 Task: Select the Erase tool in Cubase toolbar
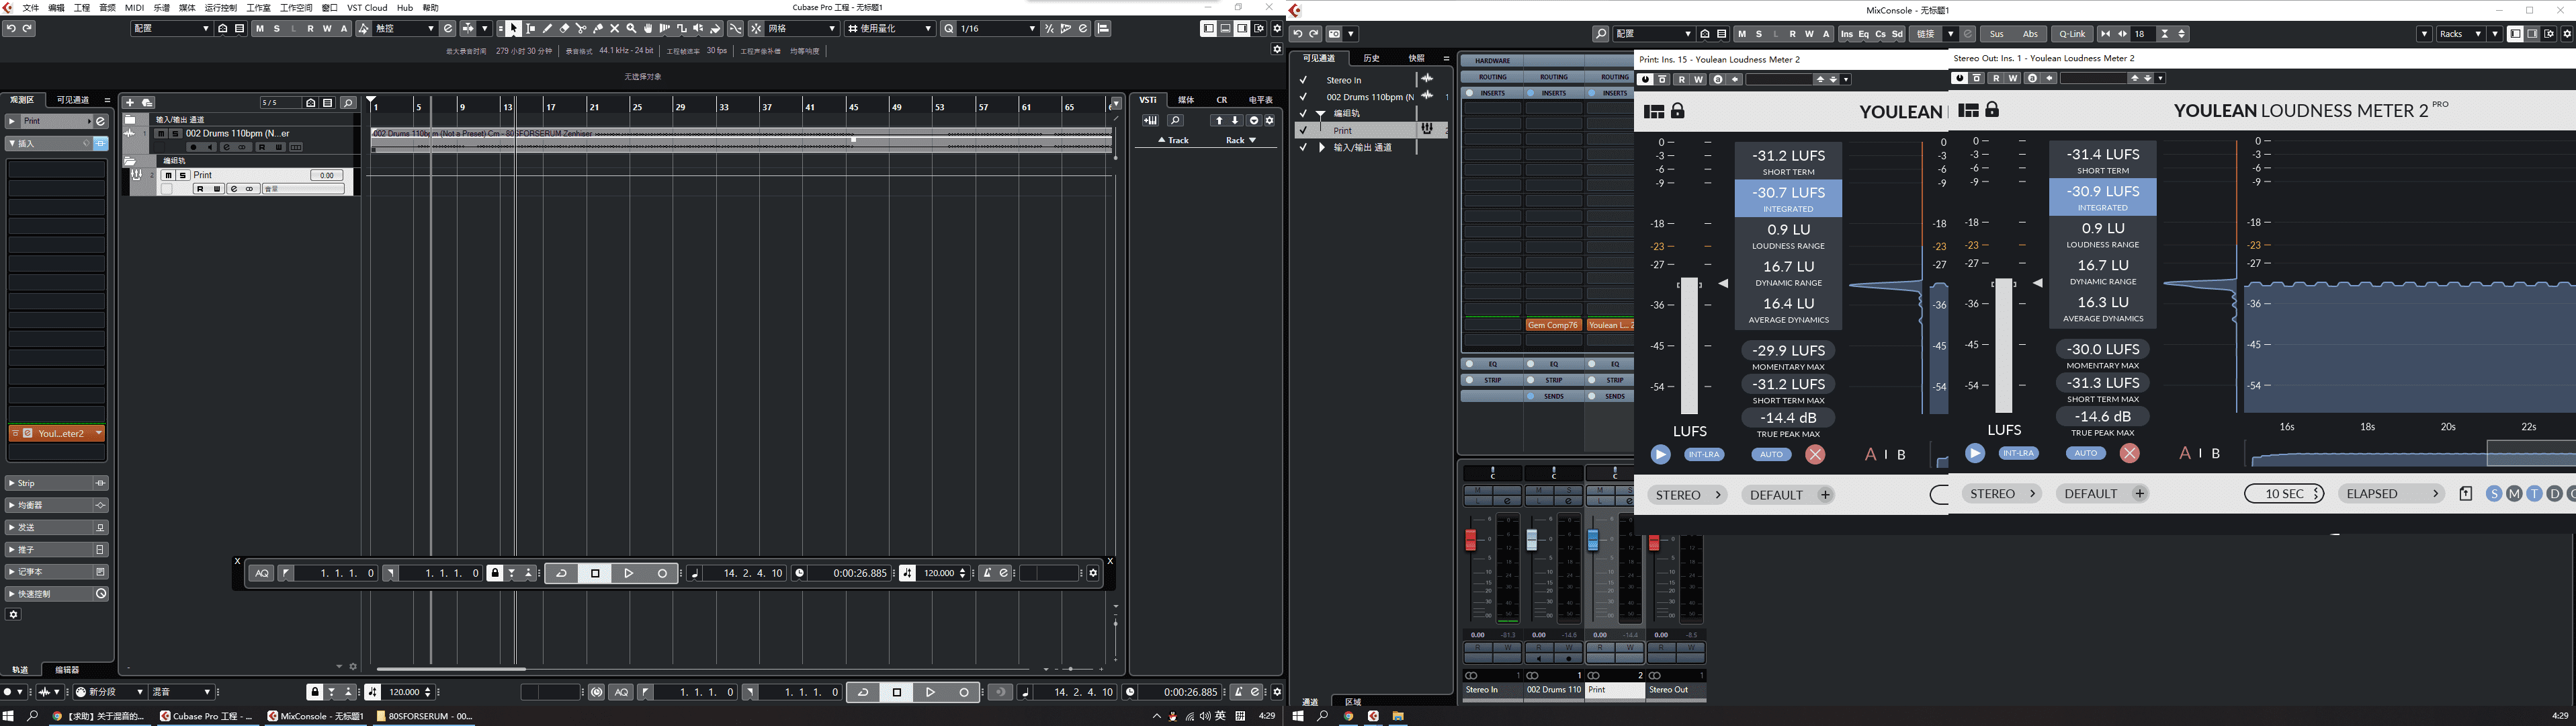point(564,29)
